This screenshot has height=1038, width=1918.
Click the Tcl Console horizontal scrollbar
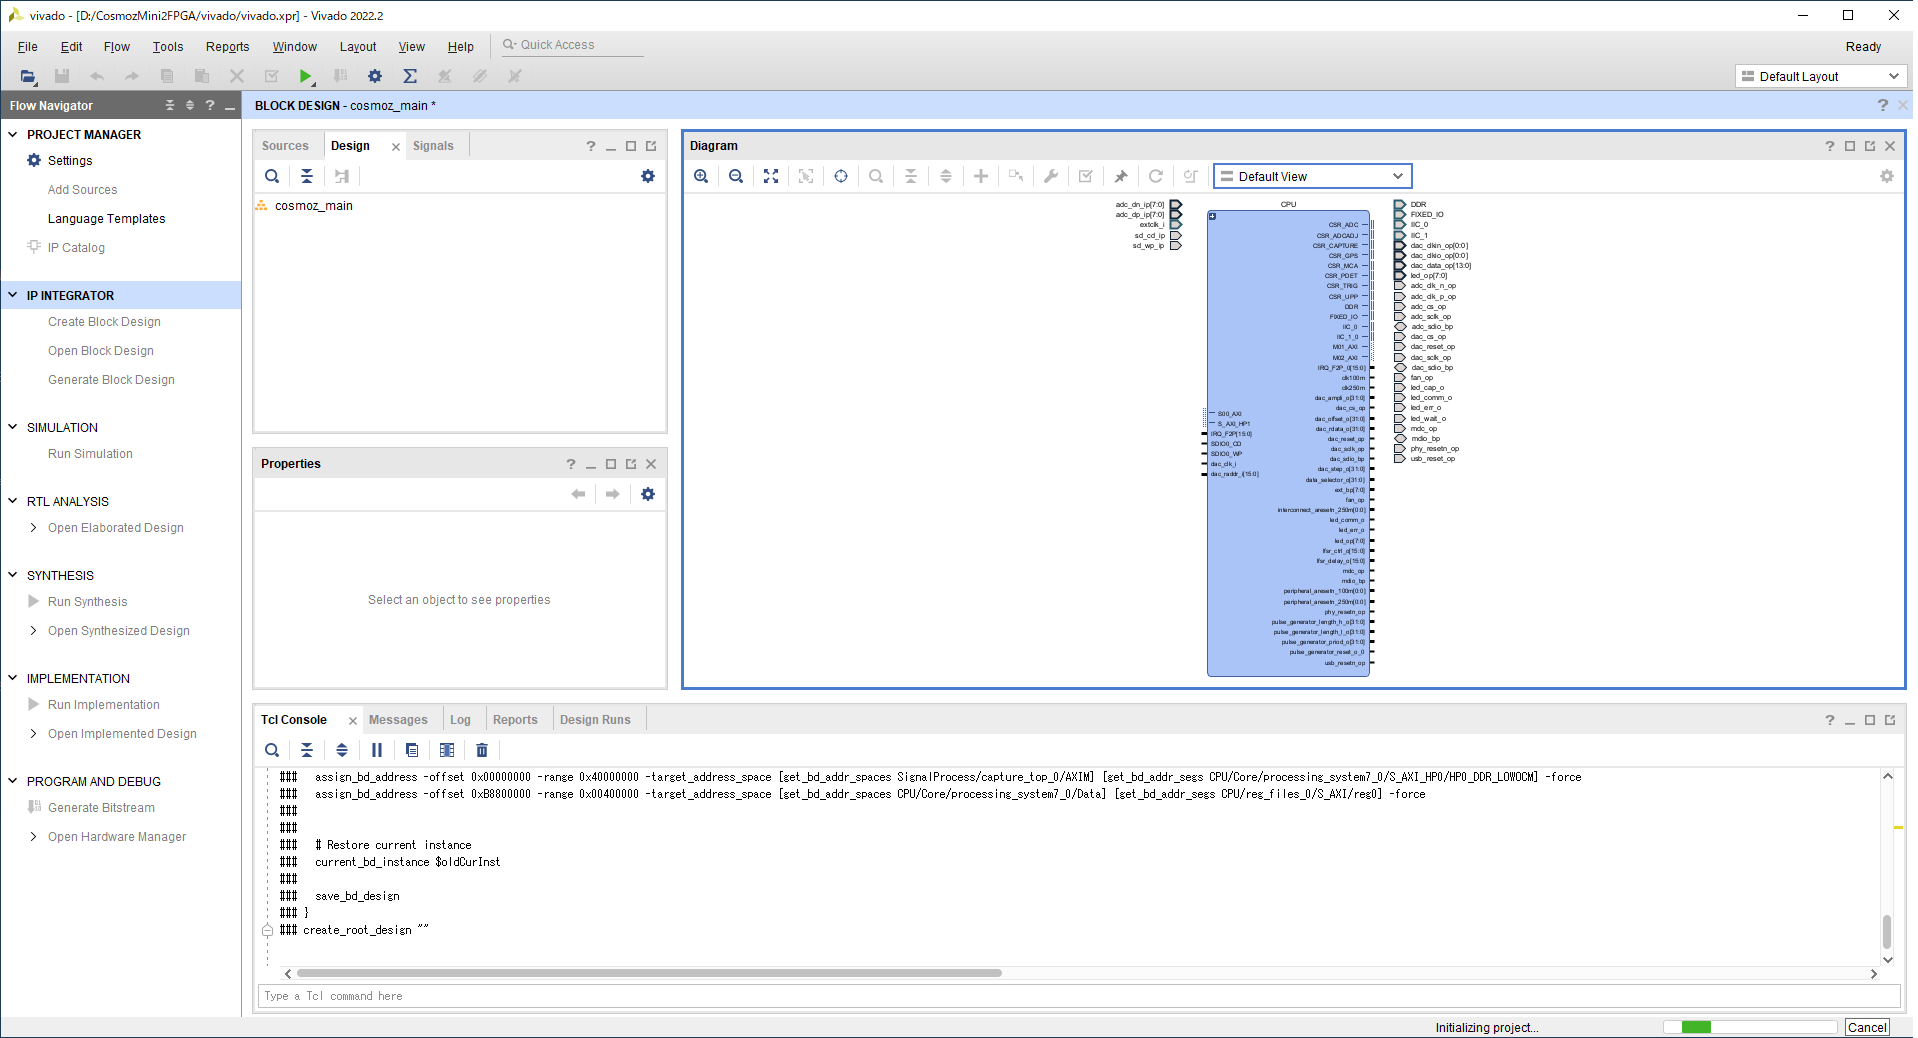tap(649, 973)
